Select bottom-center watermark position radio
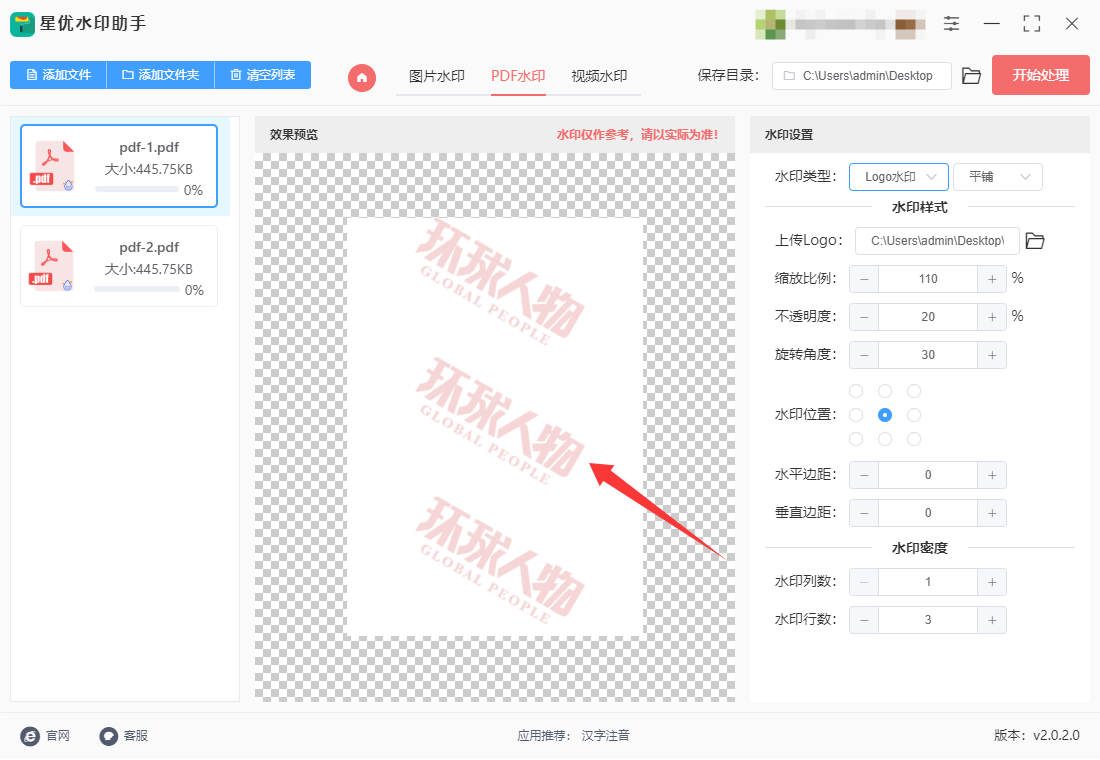The width and height of the screenshot is (1100, 760). 885,439
